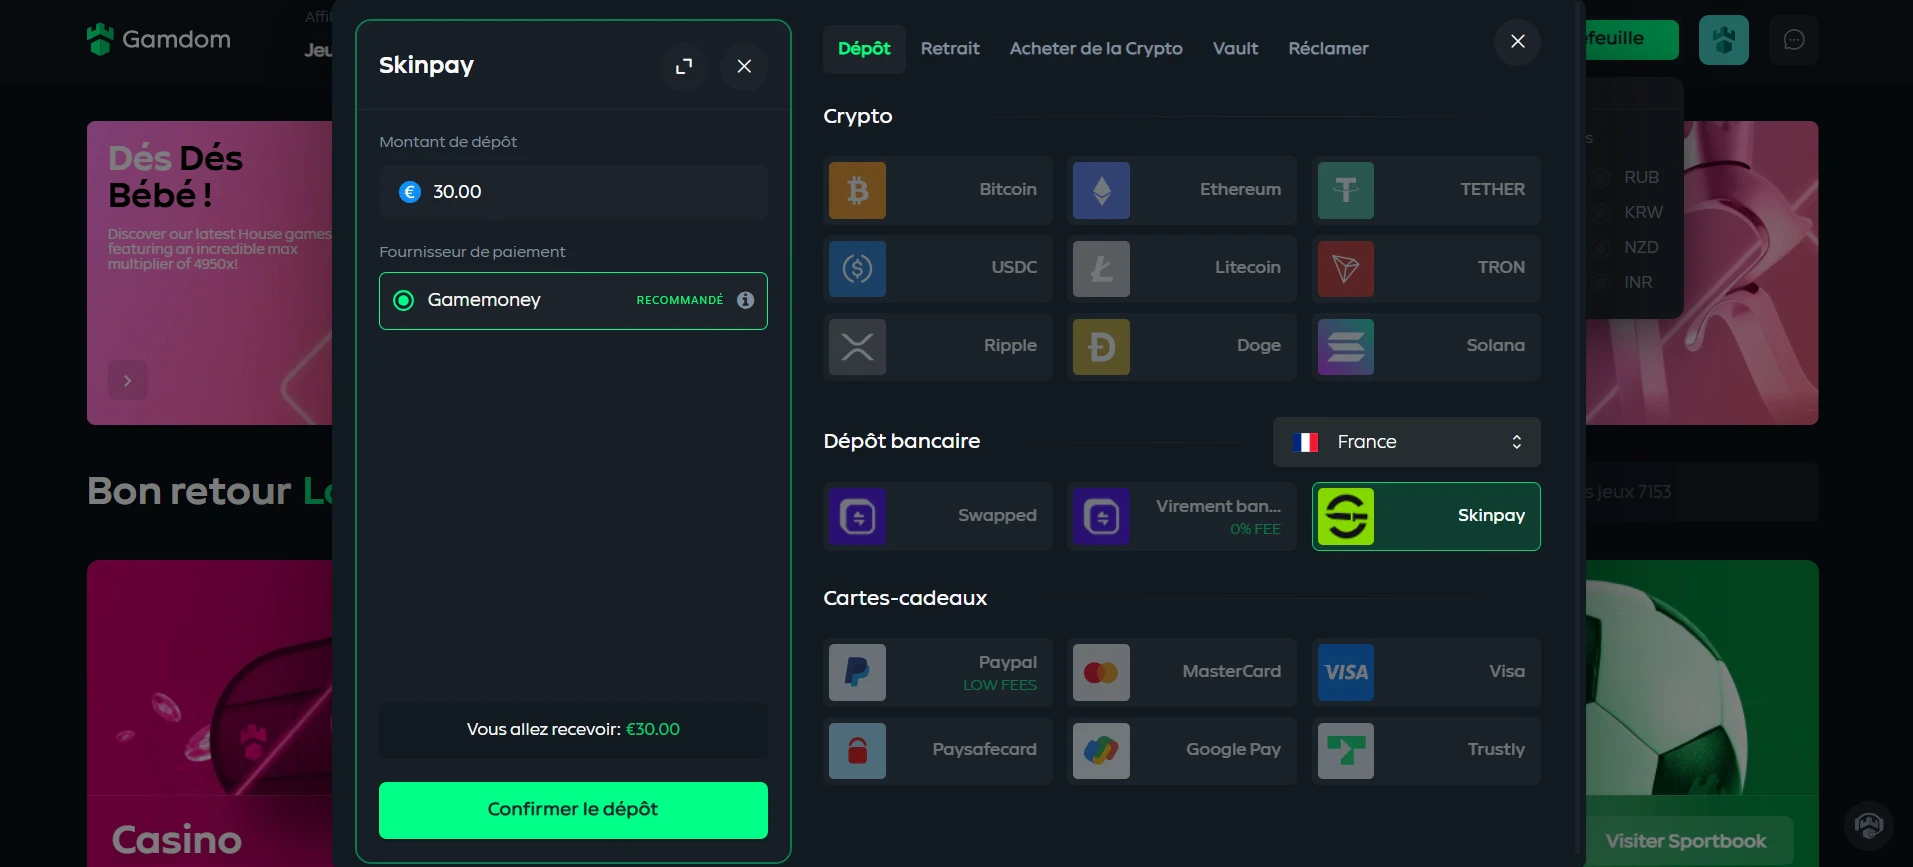
Task: Click the 'Vous allez recevoir: €30.00' text
Action: [x=573, y=730]
